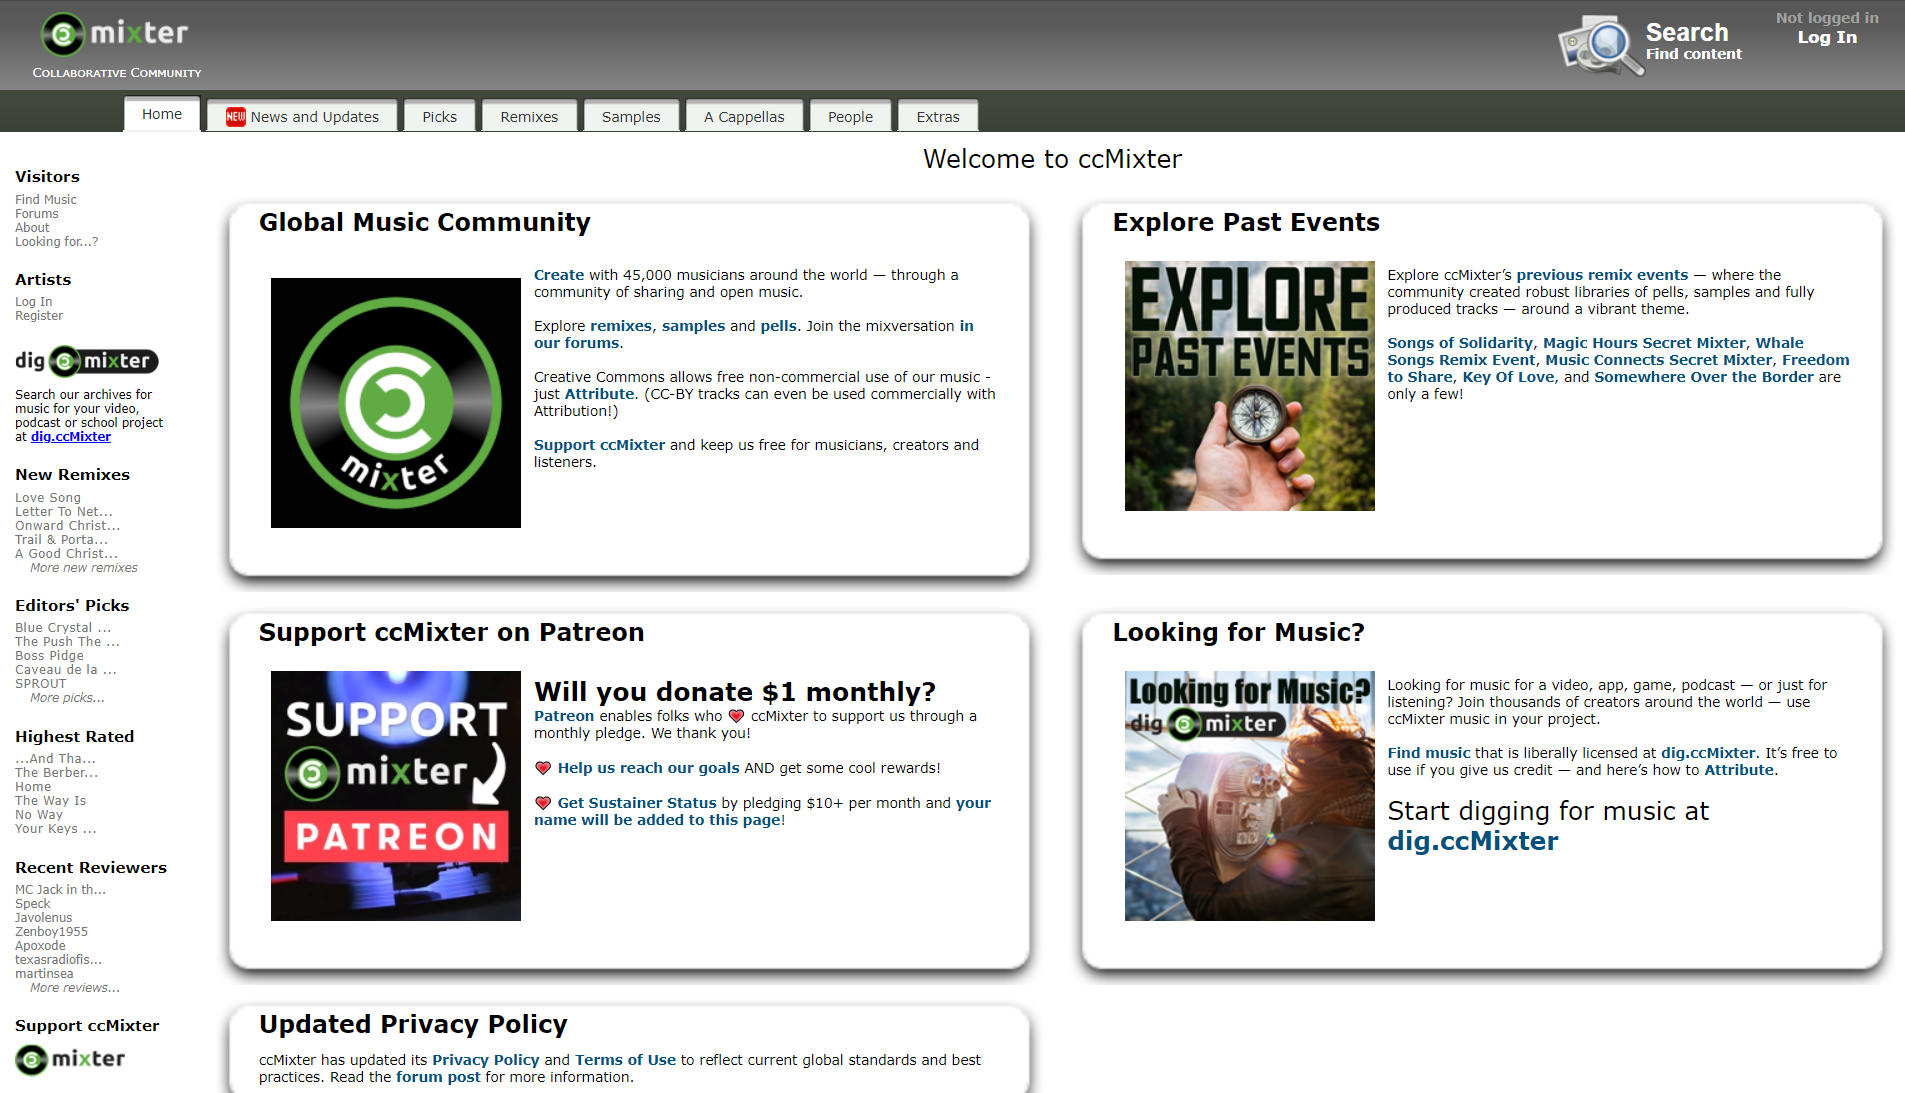The image size is (1905, 1093).
Task: Go to Forums in the sidebar
Action: (37, 214)
